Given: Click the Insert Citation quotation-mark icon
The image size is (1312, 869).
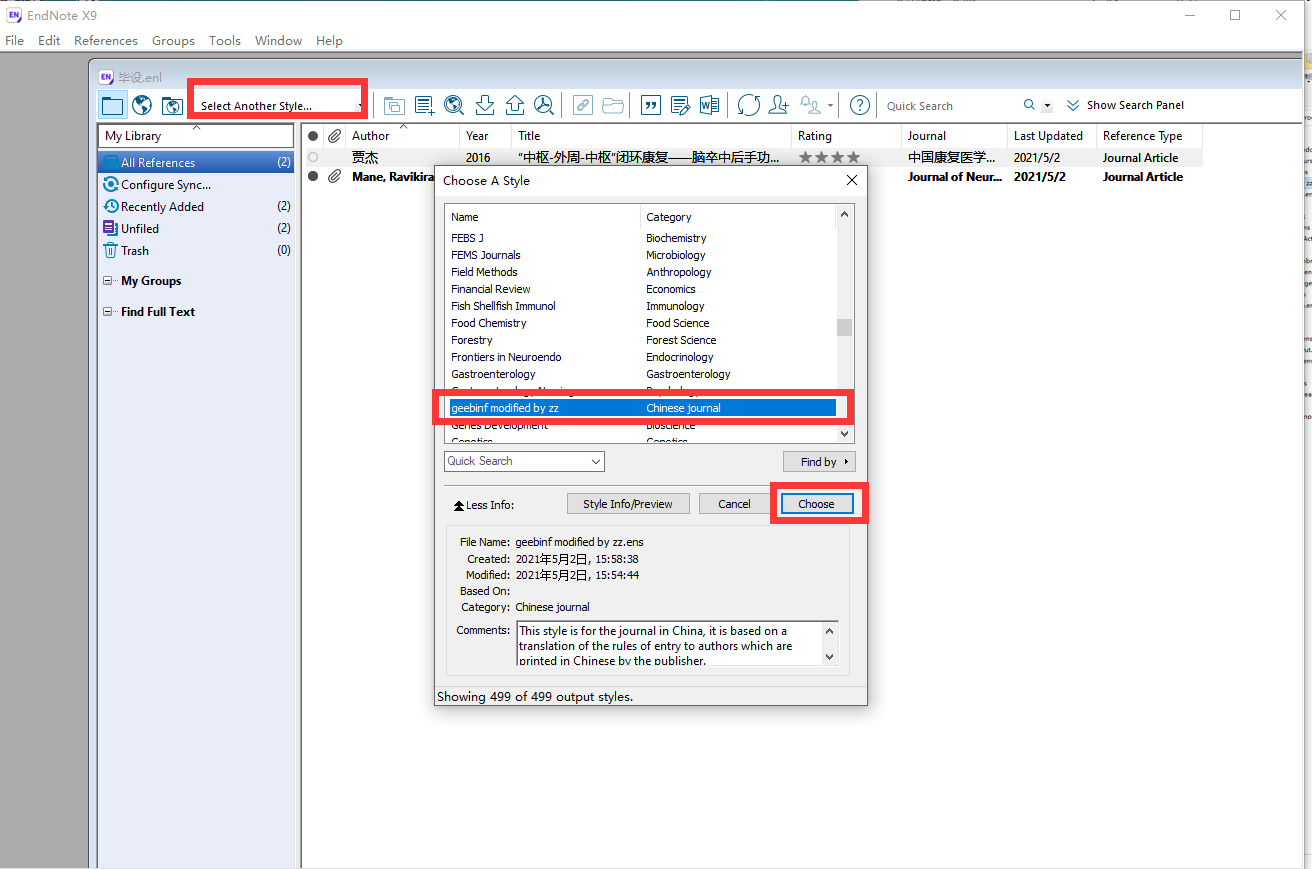Looking at the screenshot, I should tap(650, 105).
